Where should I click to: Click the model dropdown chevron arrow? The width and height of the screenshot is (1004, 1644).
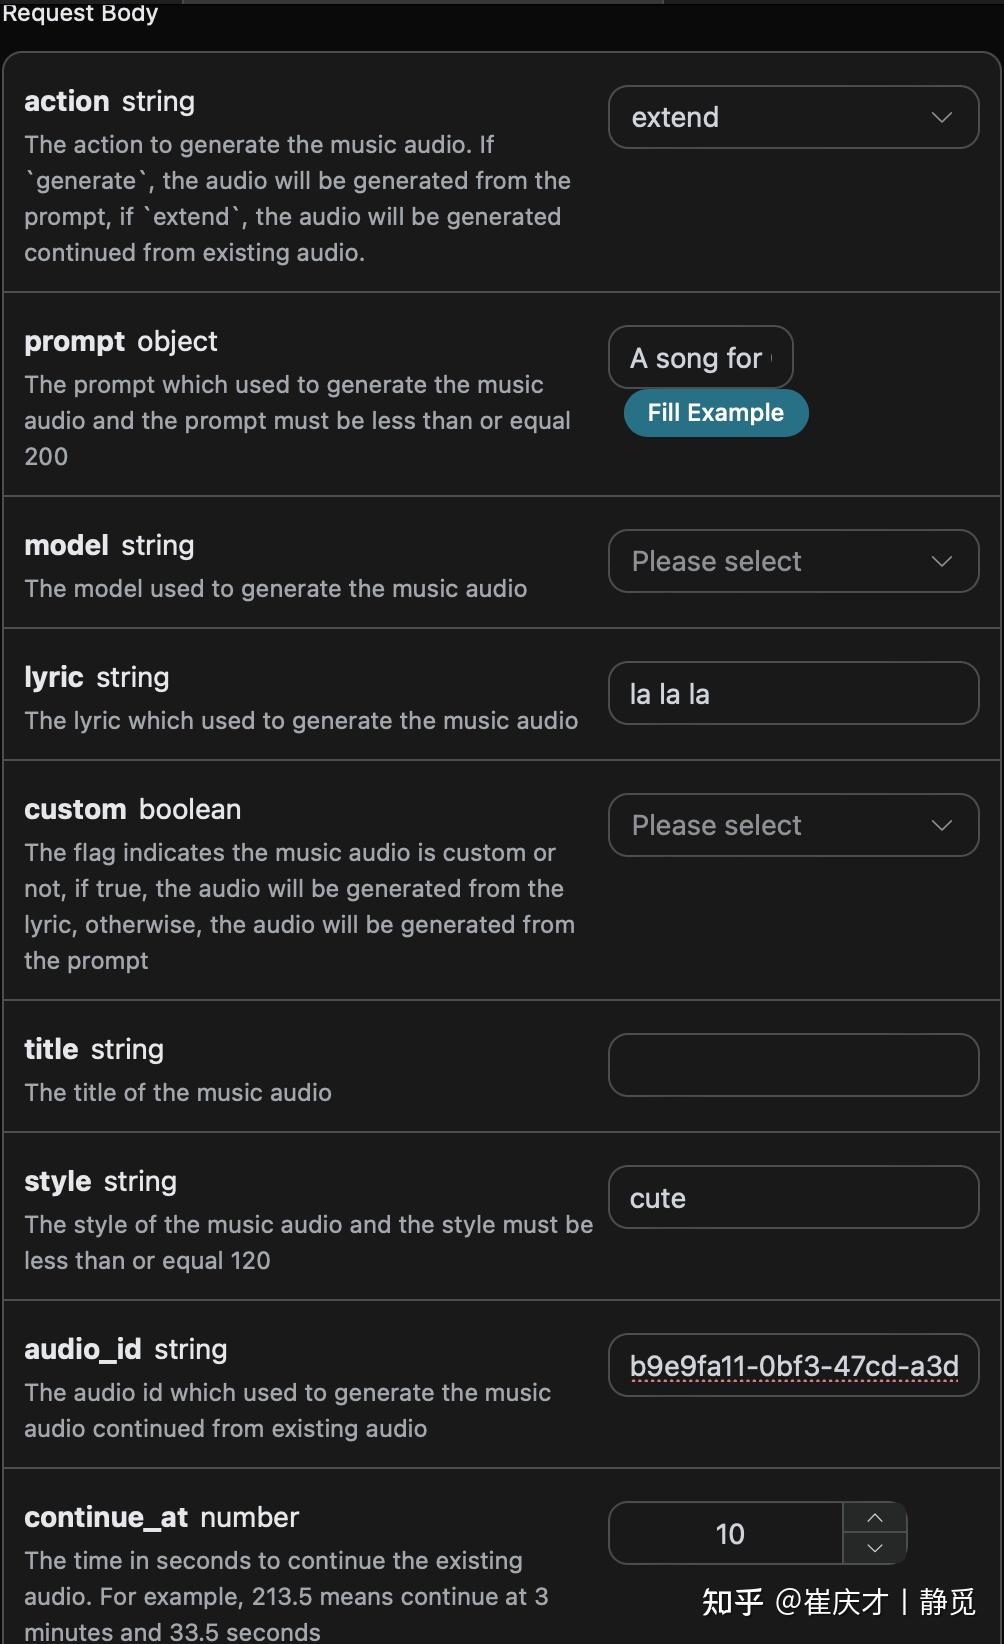click(941, 561)
